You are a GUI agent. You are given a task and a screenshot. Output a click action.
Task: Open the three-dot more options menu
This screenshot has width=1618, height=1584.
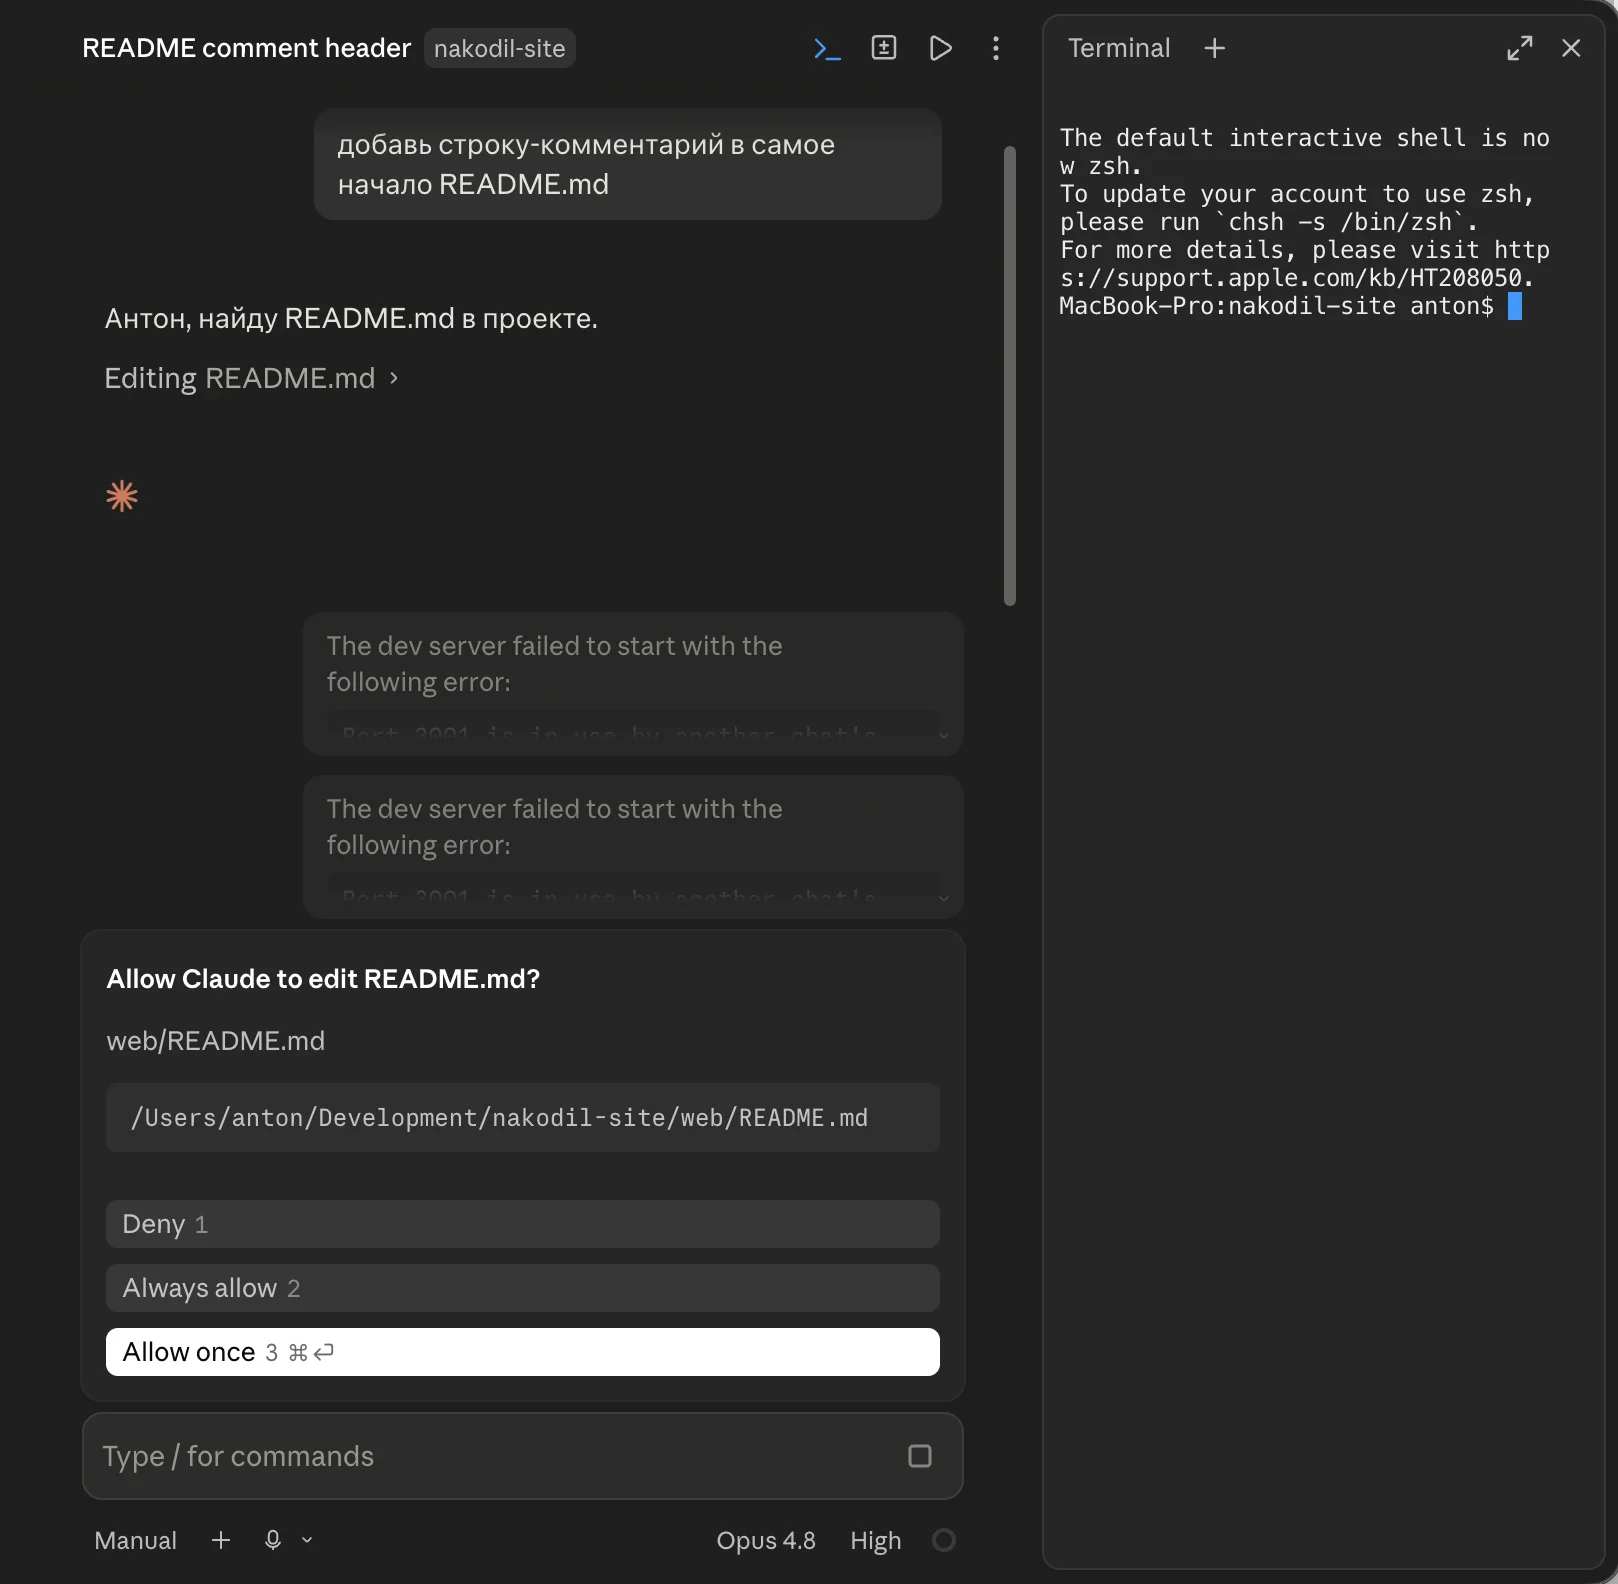point(995,48)
